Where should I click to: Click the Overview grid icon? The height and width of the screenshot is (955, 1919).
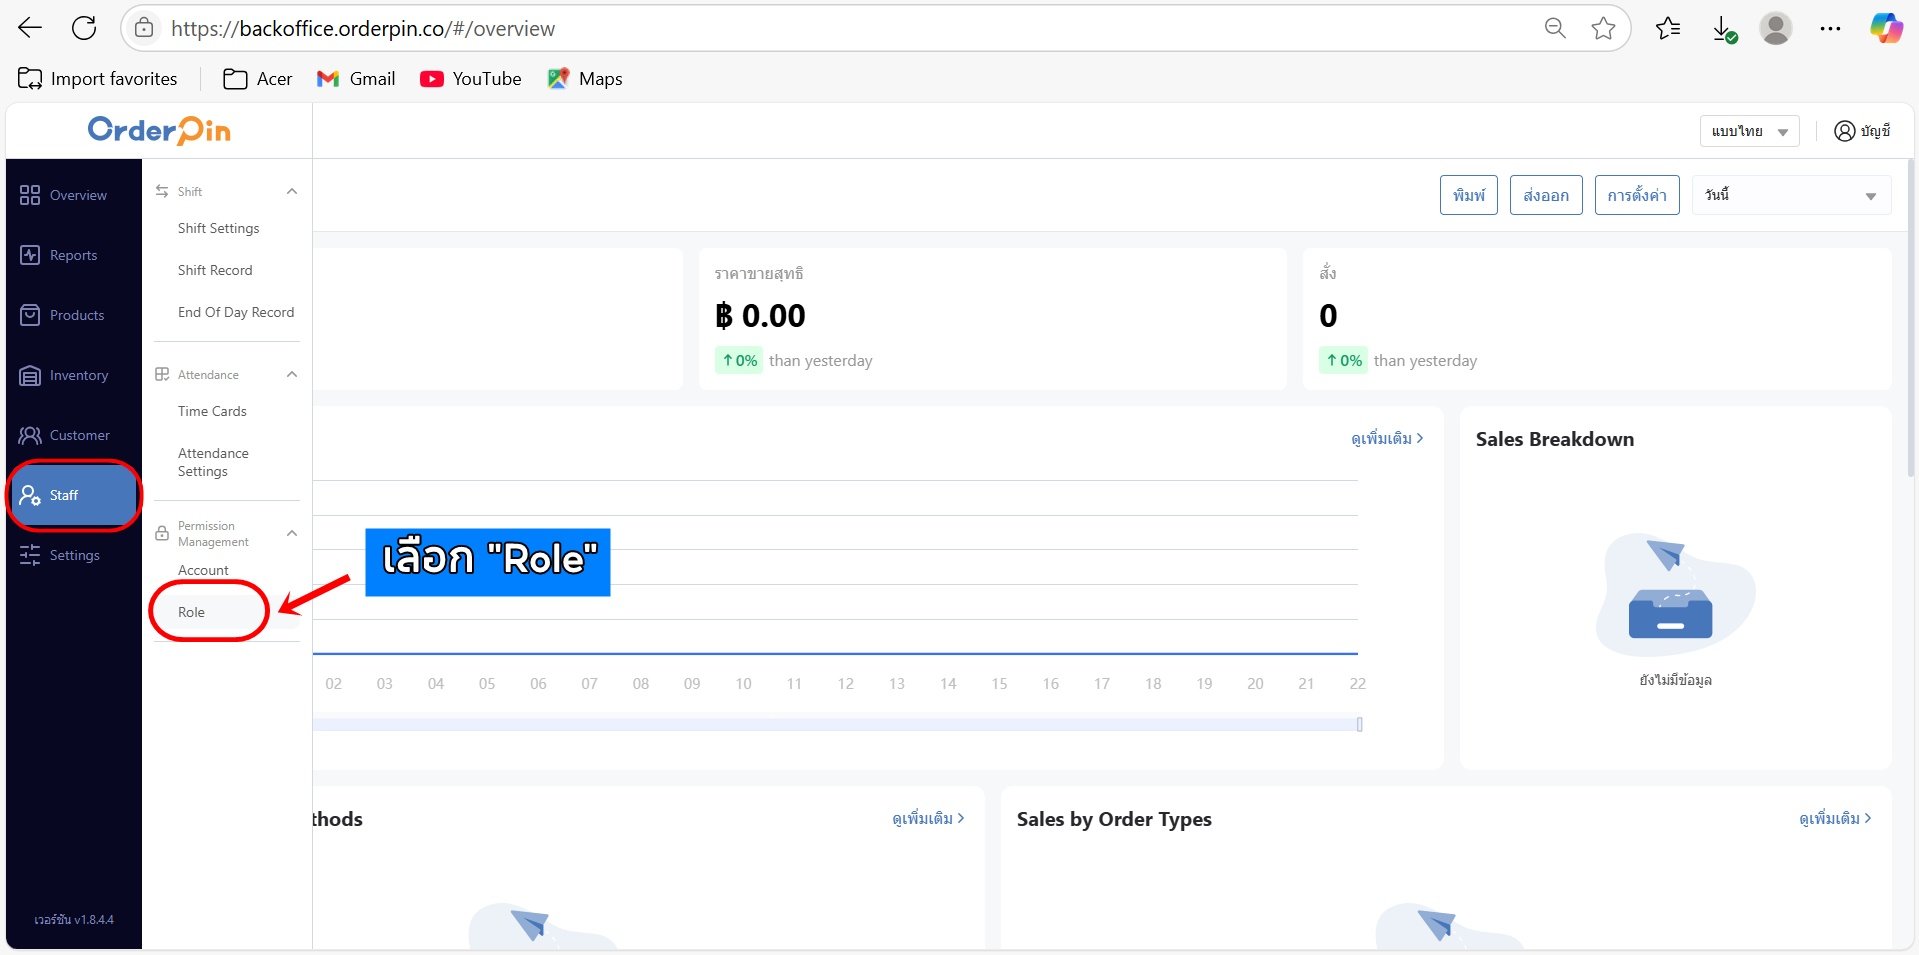pos(30,195)
